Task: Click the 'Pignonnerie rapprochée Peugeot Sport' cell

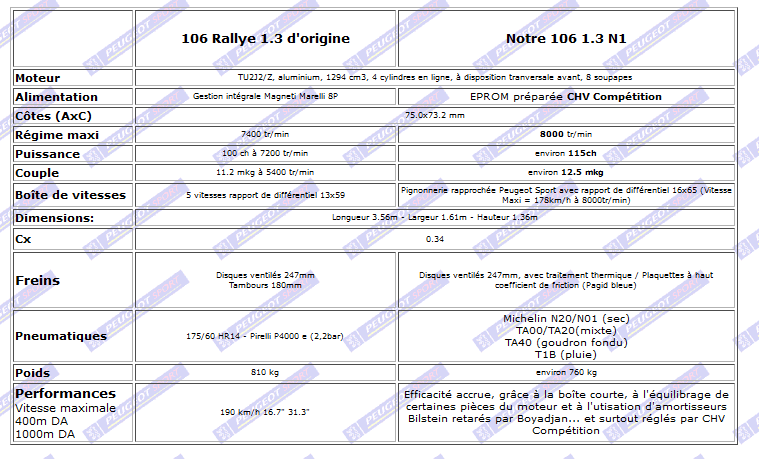Action: [566, 195]
